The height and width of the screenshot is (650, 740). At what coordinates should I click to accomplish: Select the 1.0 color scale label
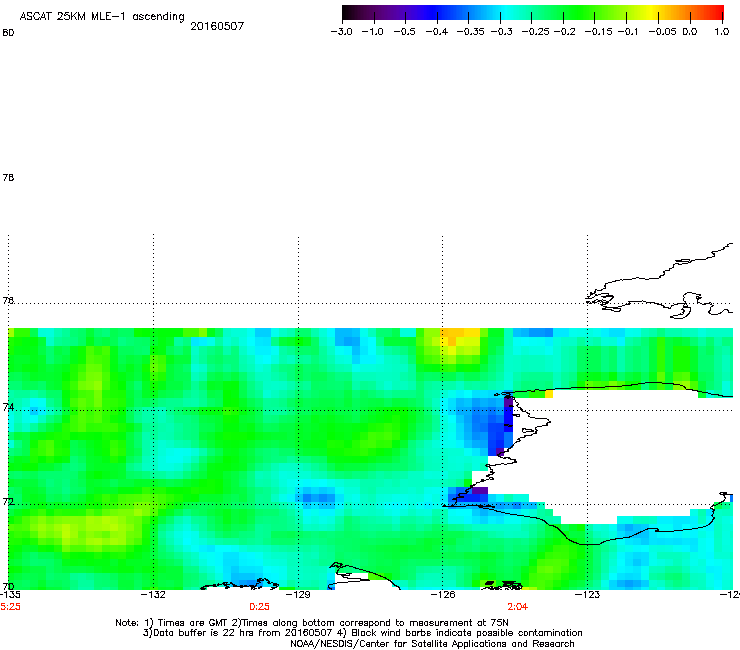pos(722,32)
